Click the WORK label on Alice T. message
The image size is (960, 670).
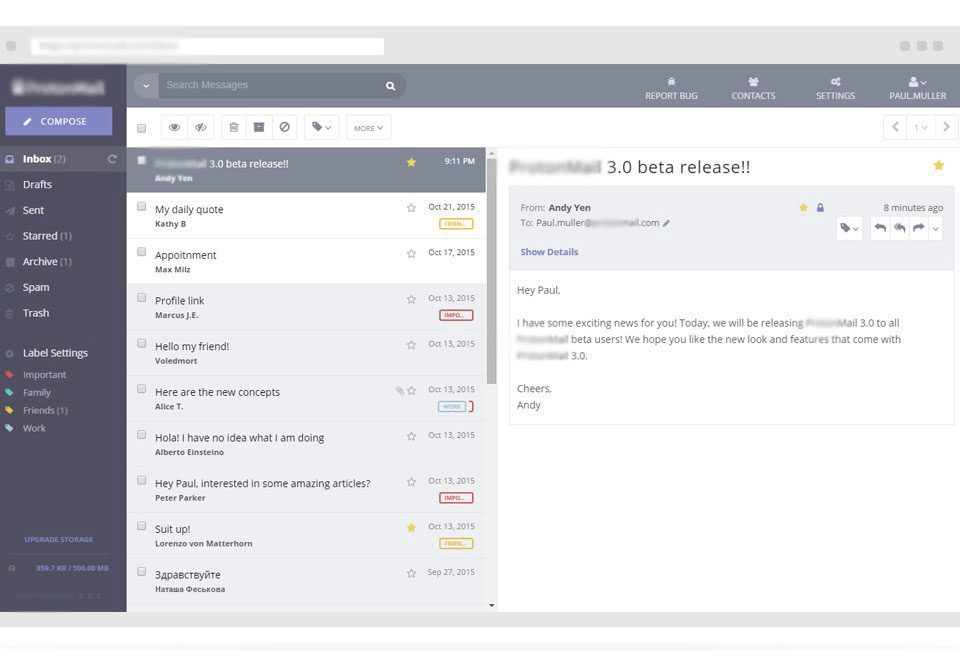pyautogui.click(x=452, y=407)
